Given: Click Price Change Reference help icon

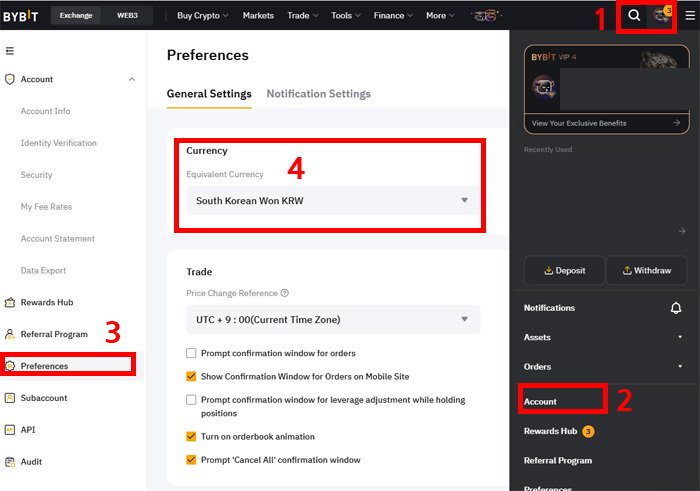Looking at the screenshot, I should [x=285, y=293].
